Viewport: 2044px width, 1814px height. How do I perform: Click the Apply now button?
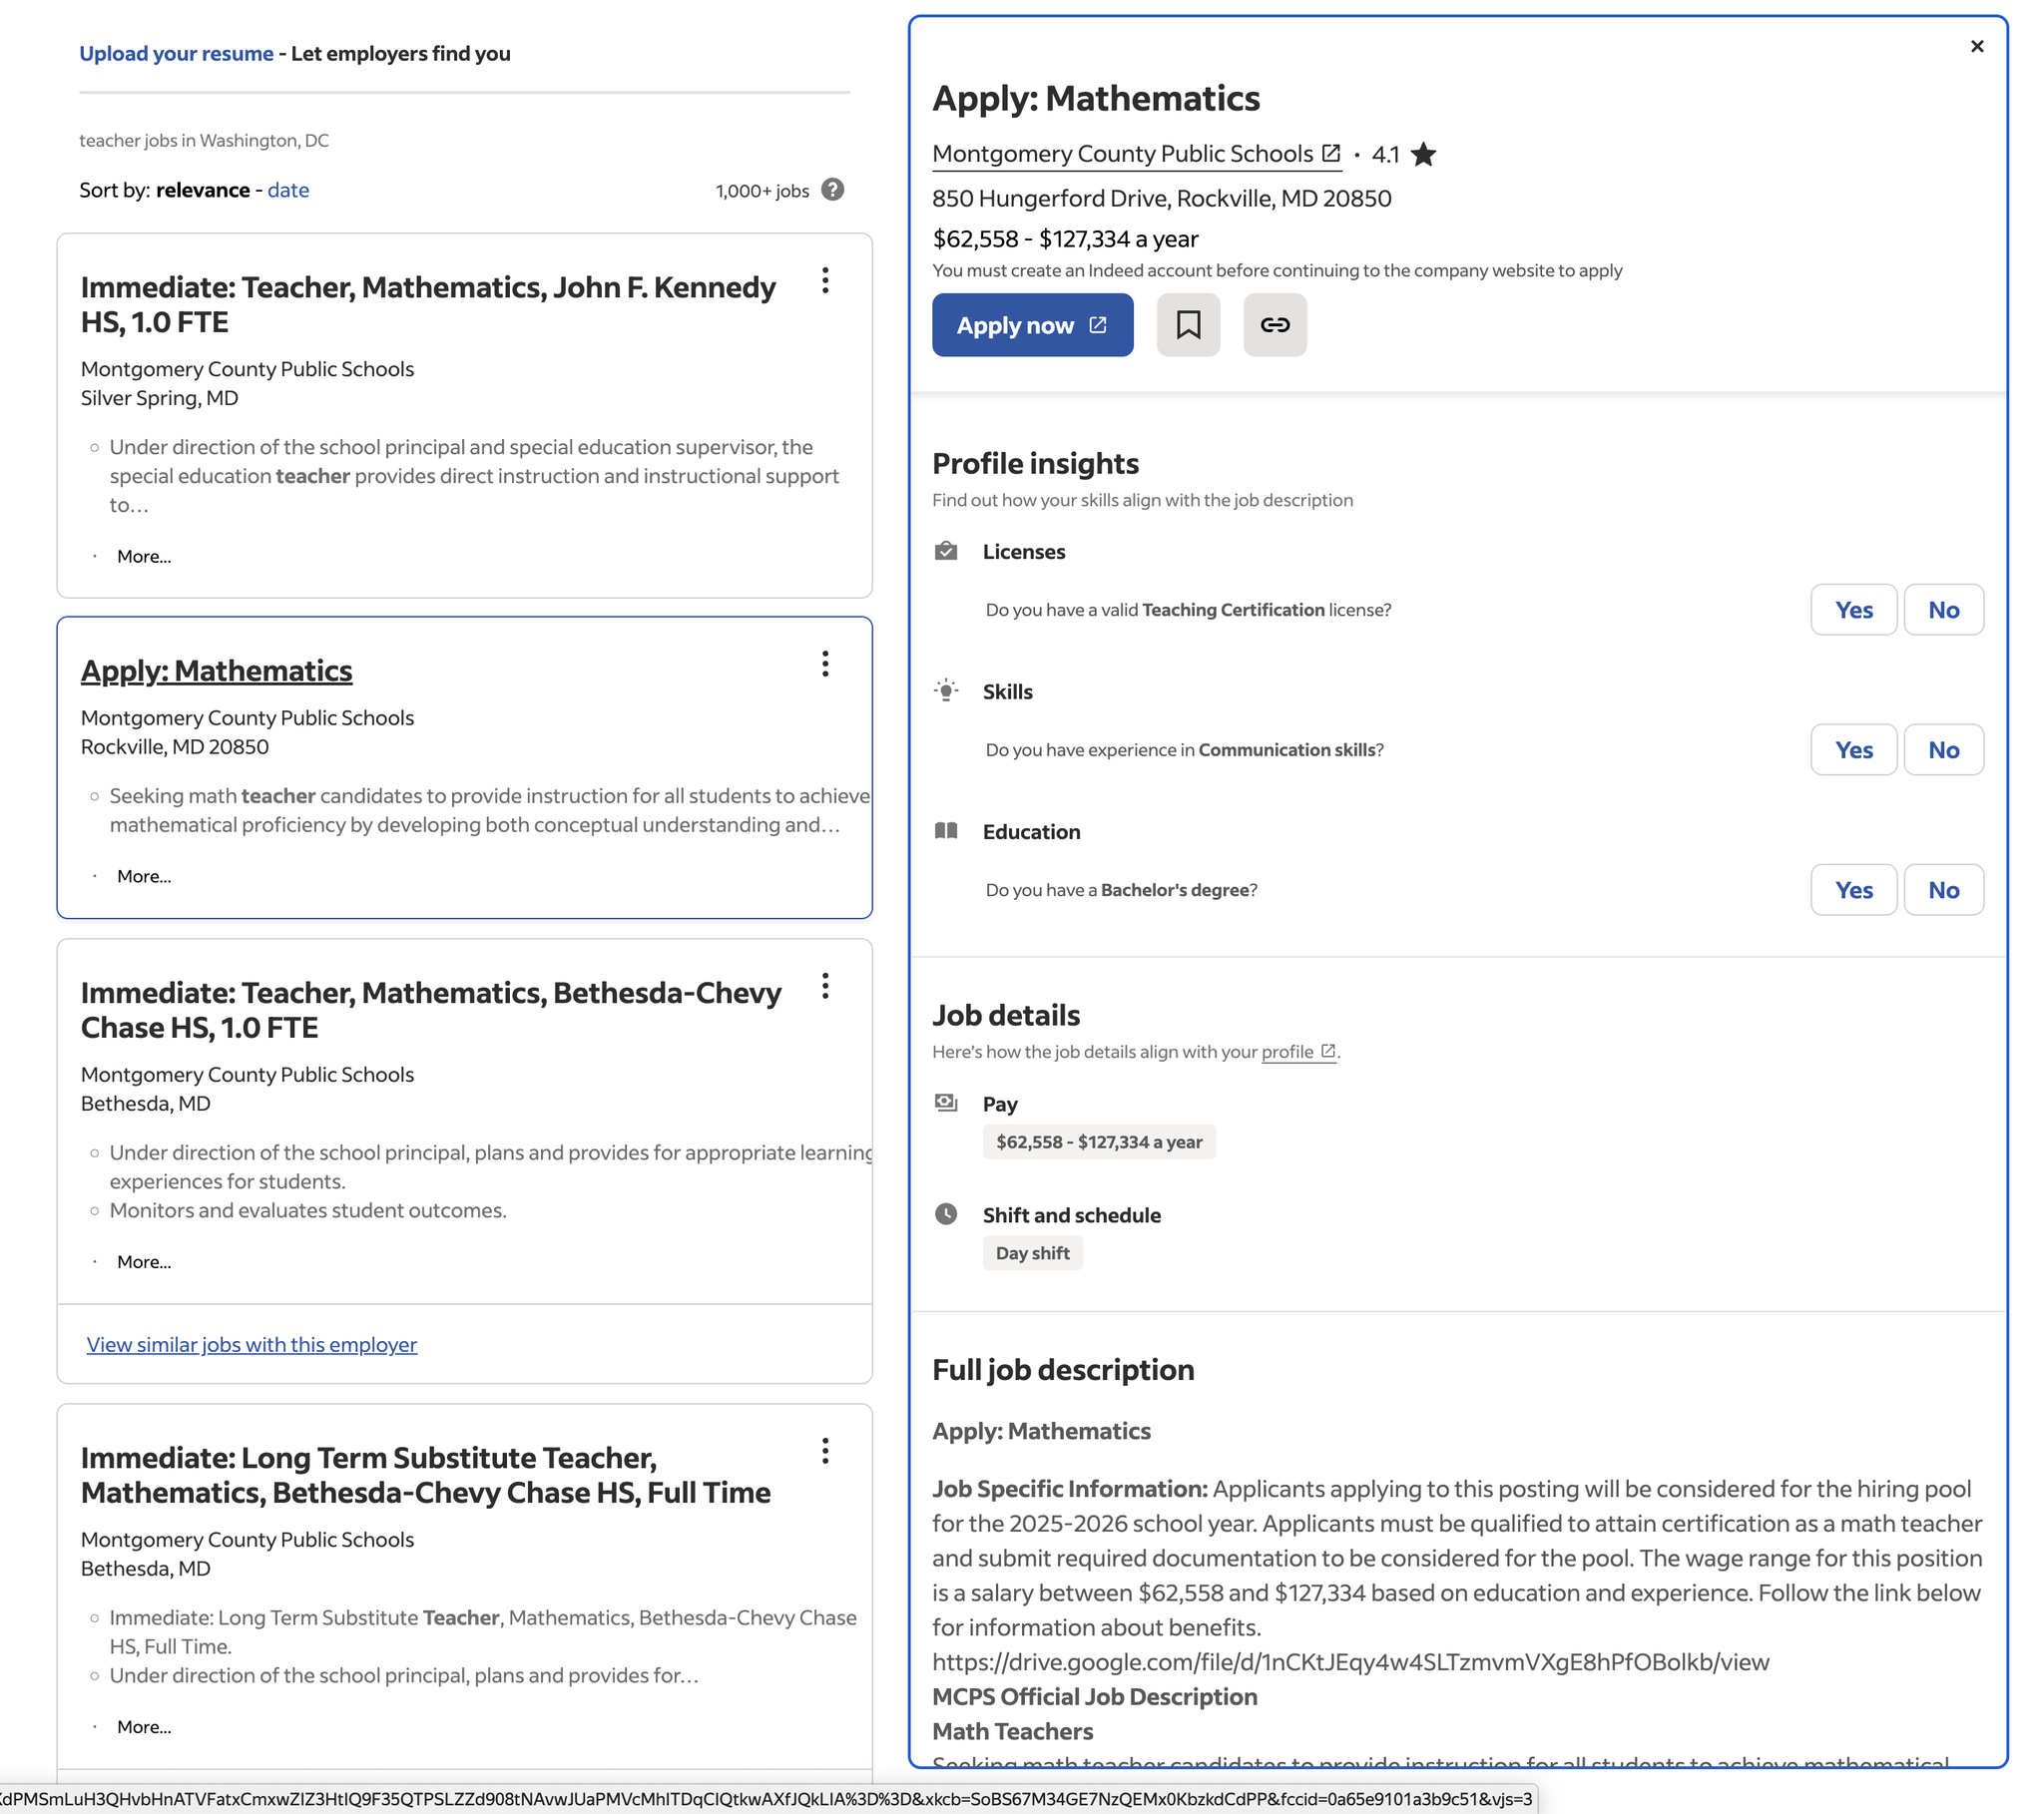pos(1032,325)
